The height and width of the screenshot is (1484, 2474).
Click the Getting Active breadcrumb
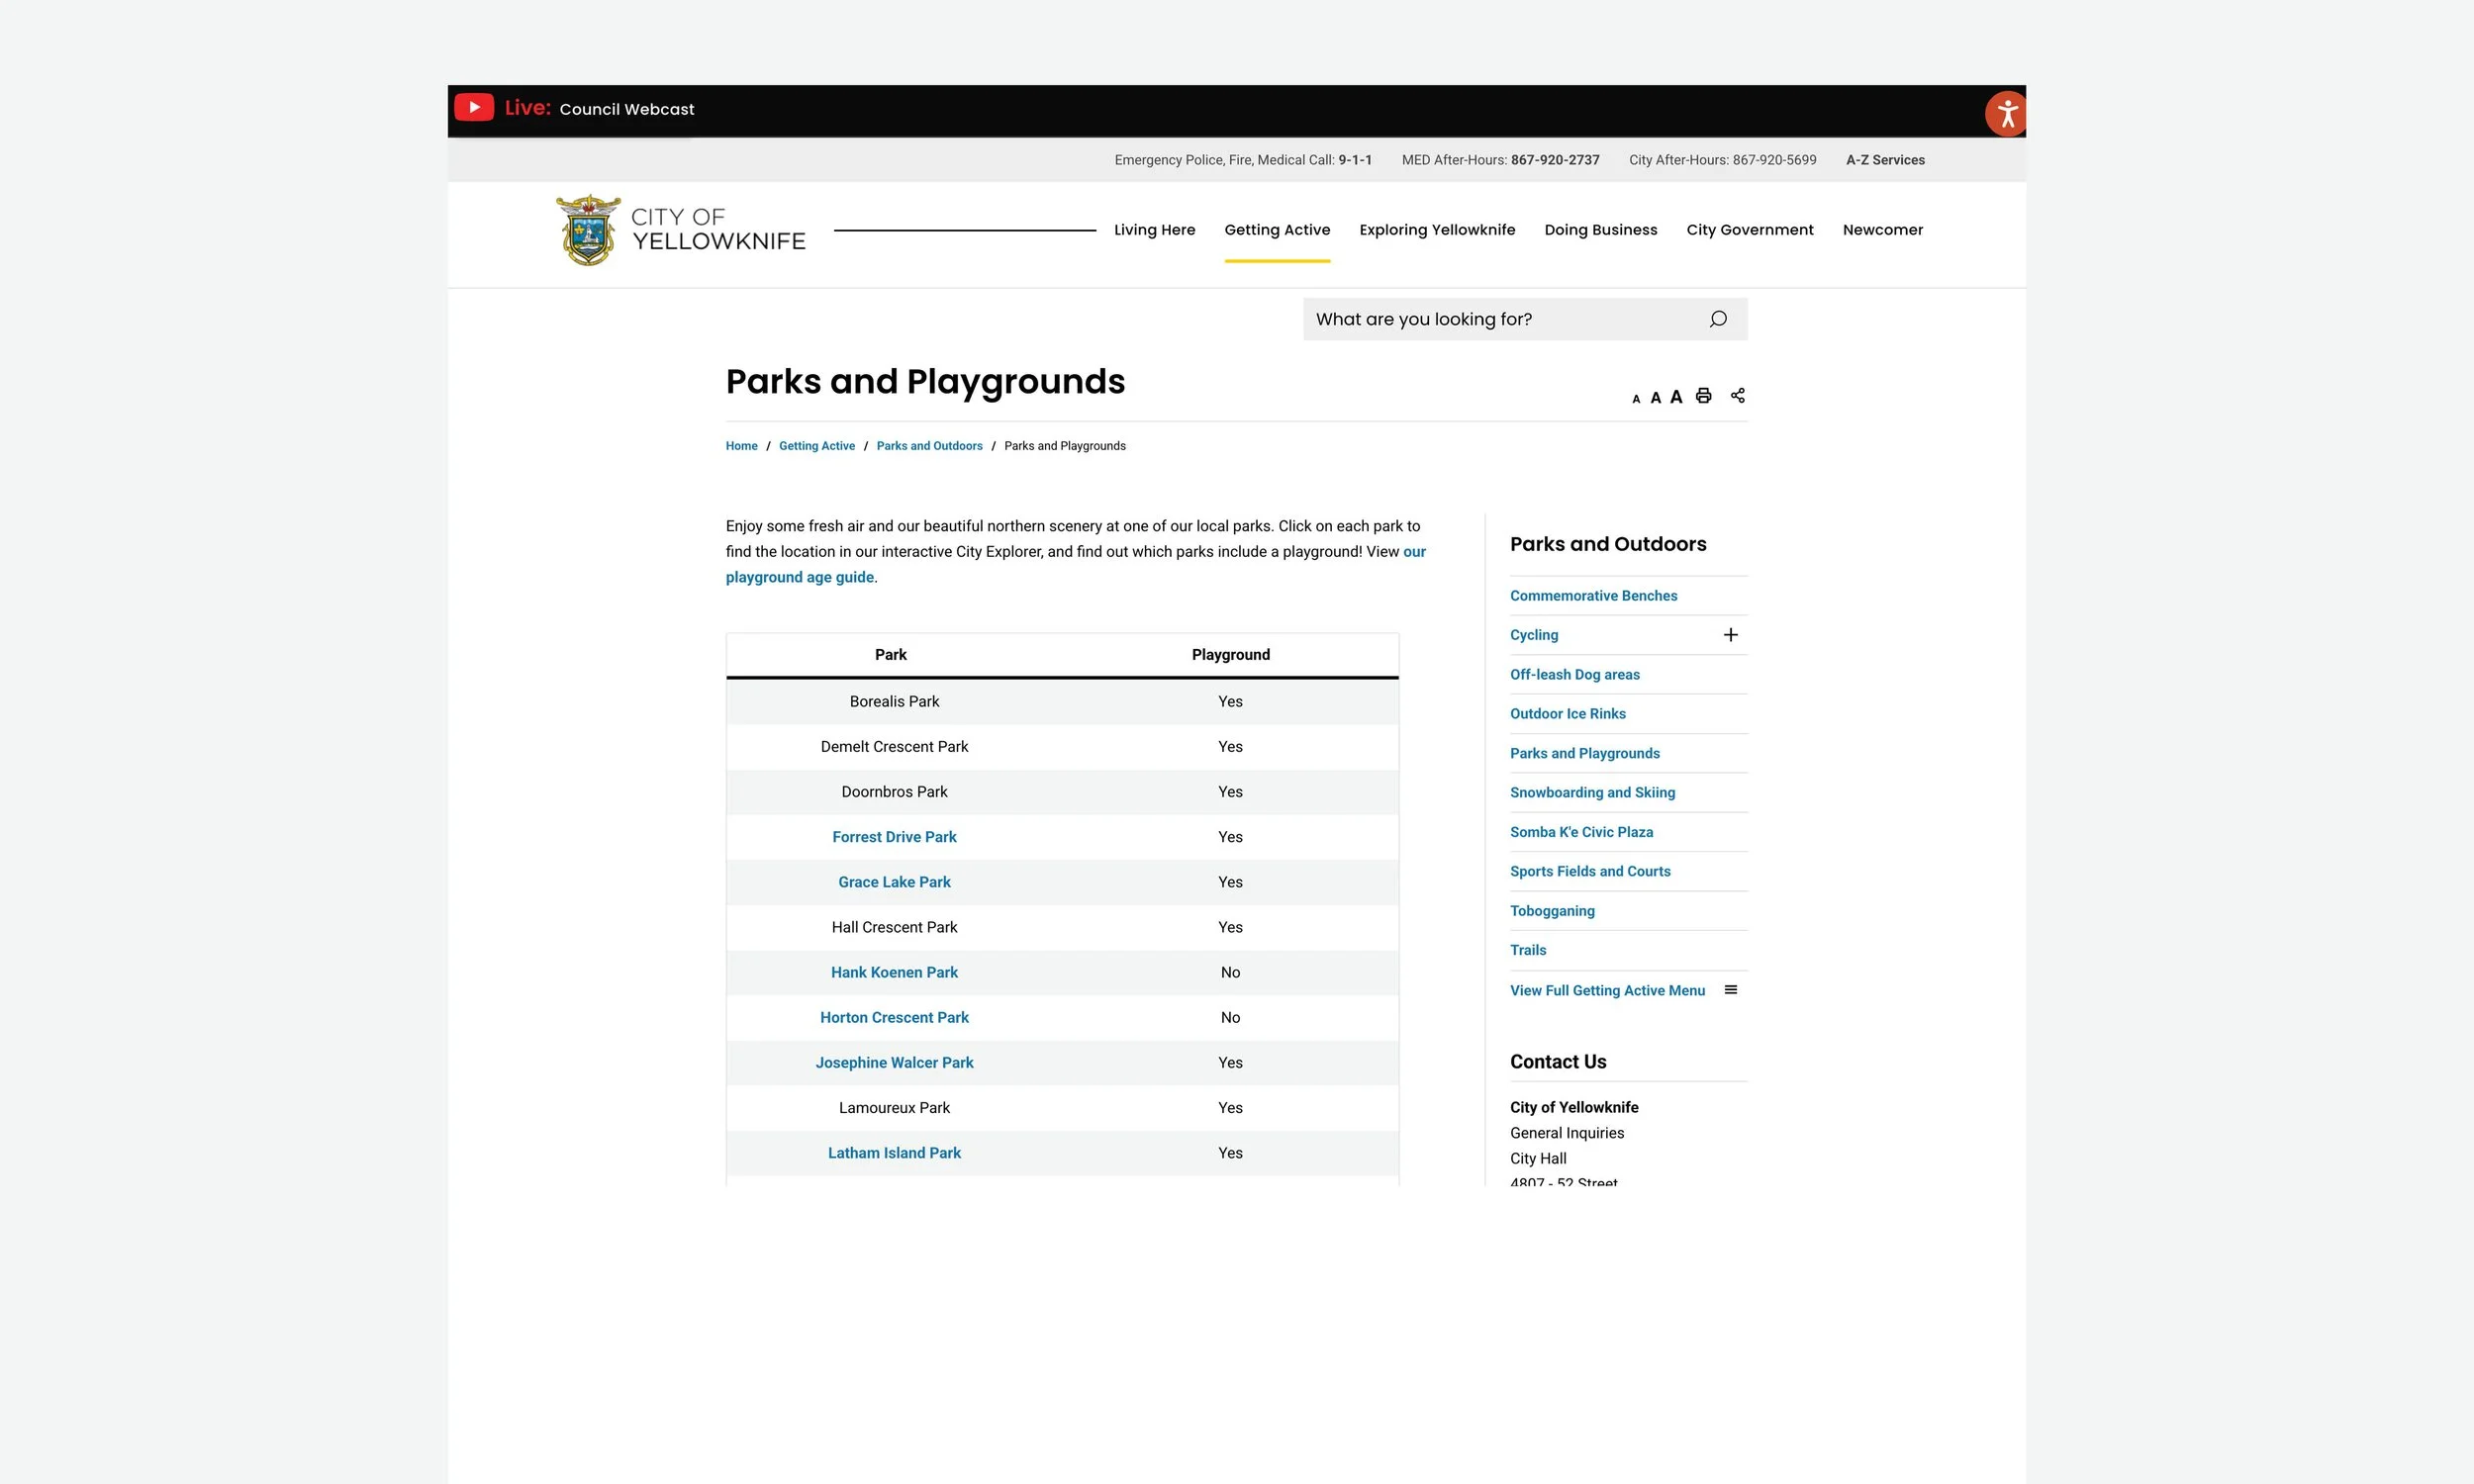816,446
